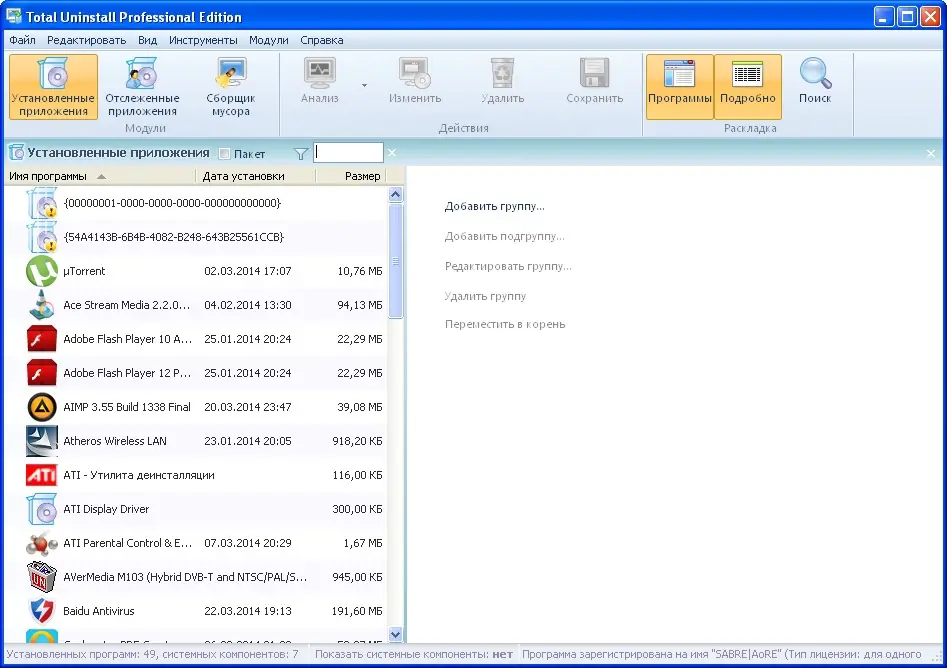Click the date 07.03.2014 20:29

point(248,543)
